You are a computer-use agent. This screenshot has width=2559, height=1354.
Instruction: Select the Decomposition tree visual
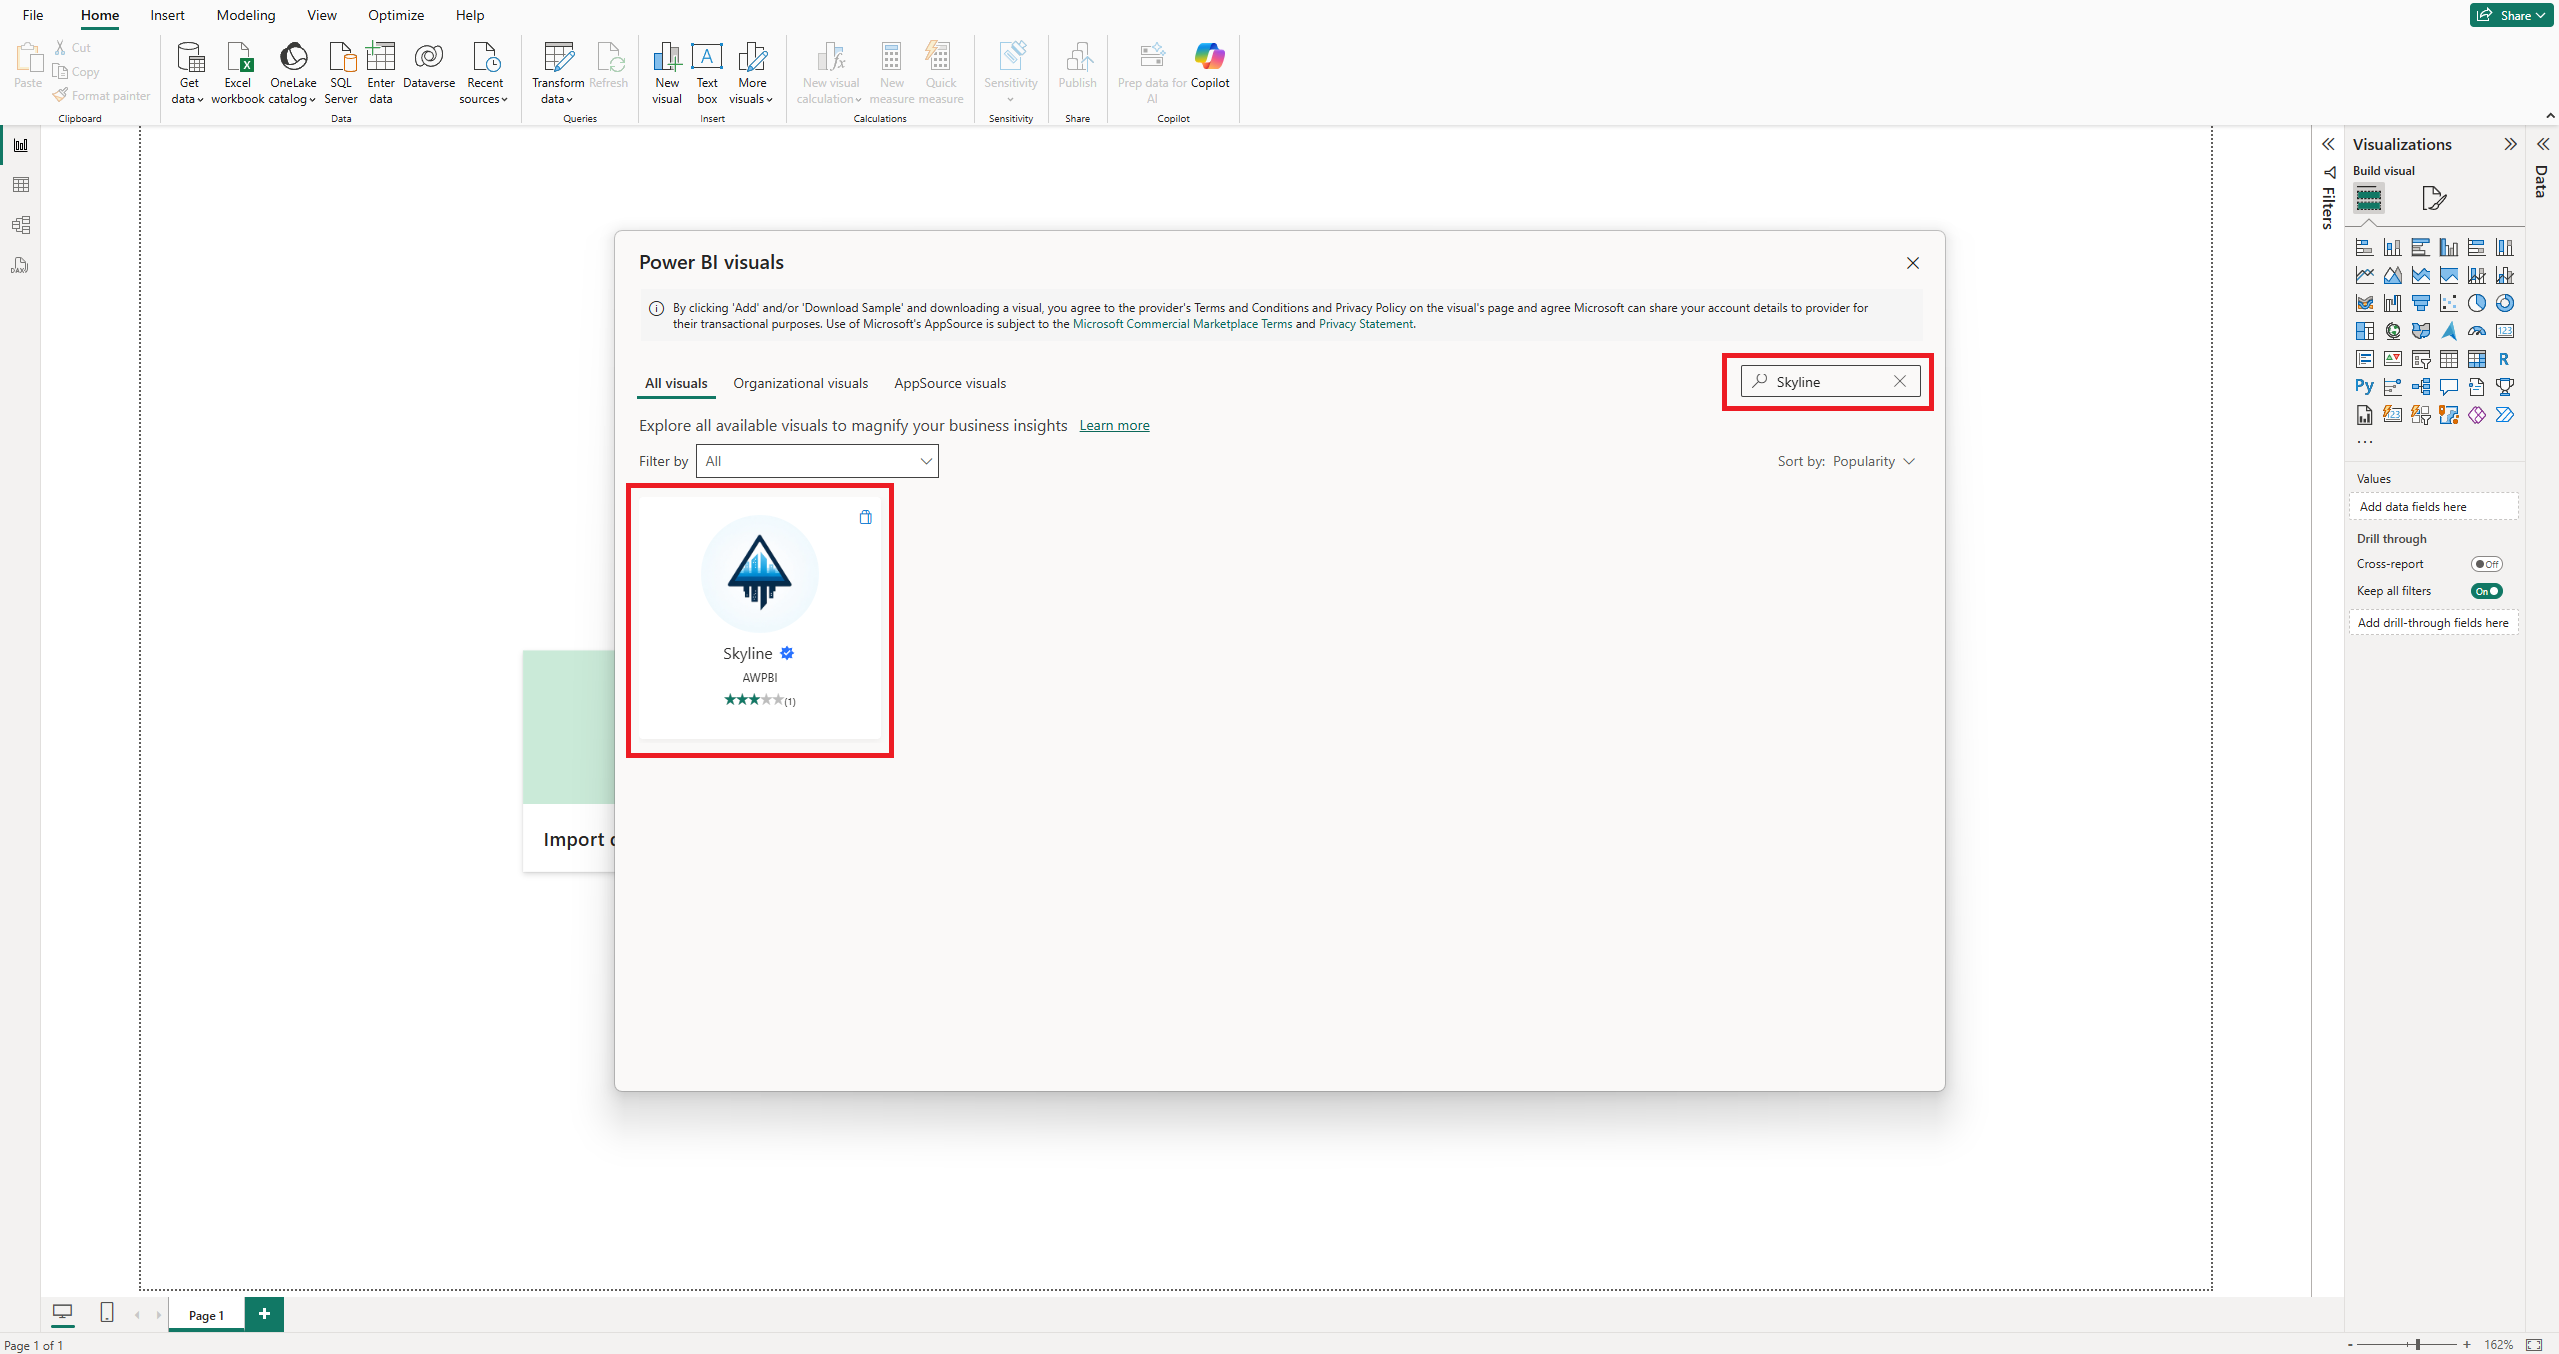coord(2421,387)
